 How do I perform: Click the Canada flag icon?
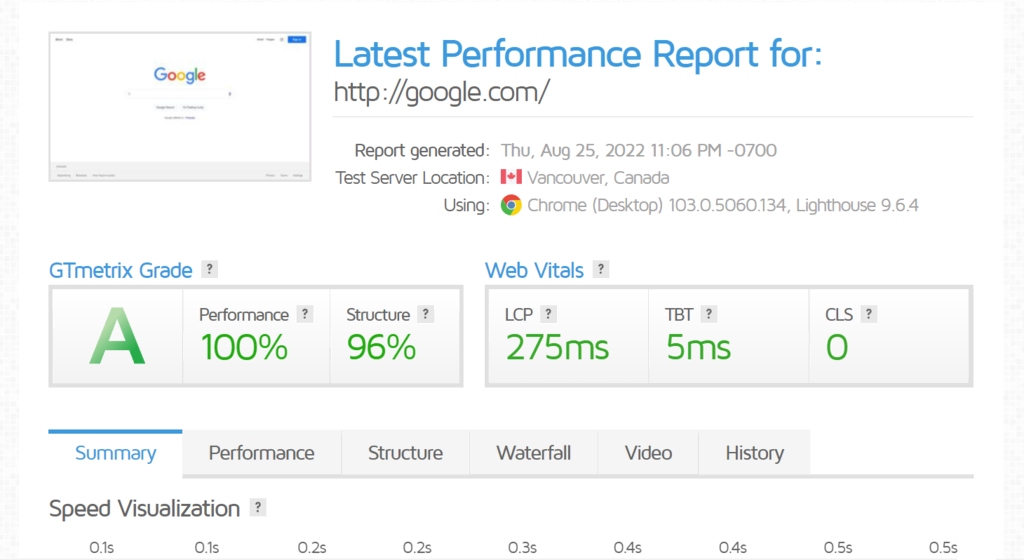pos(510,178)
